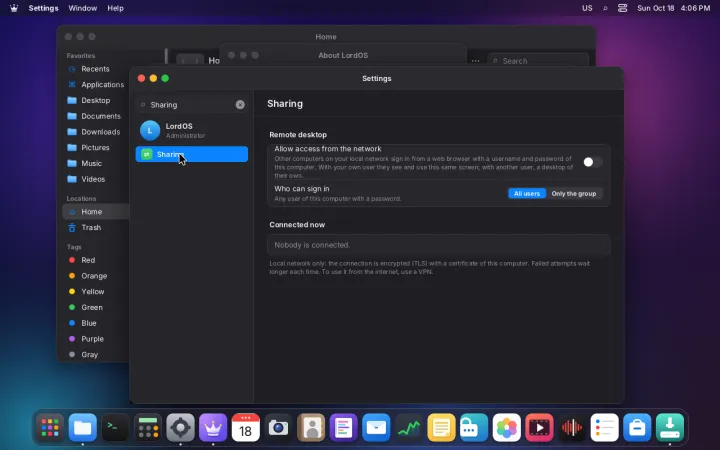Open the Reminders list app in the dock

[604, 428]
